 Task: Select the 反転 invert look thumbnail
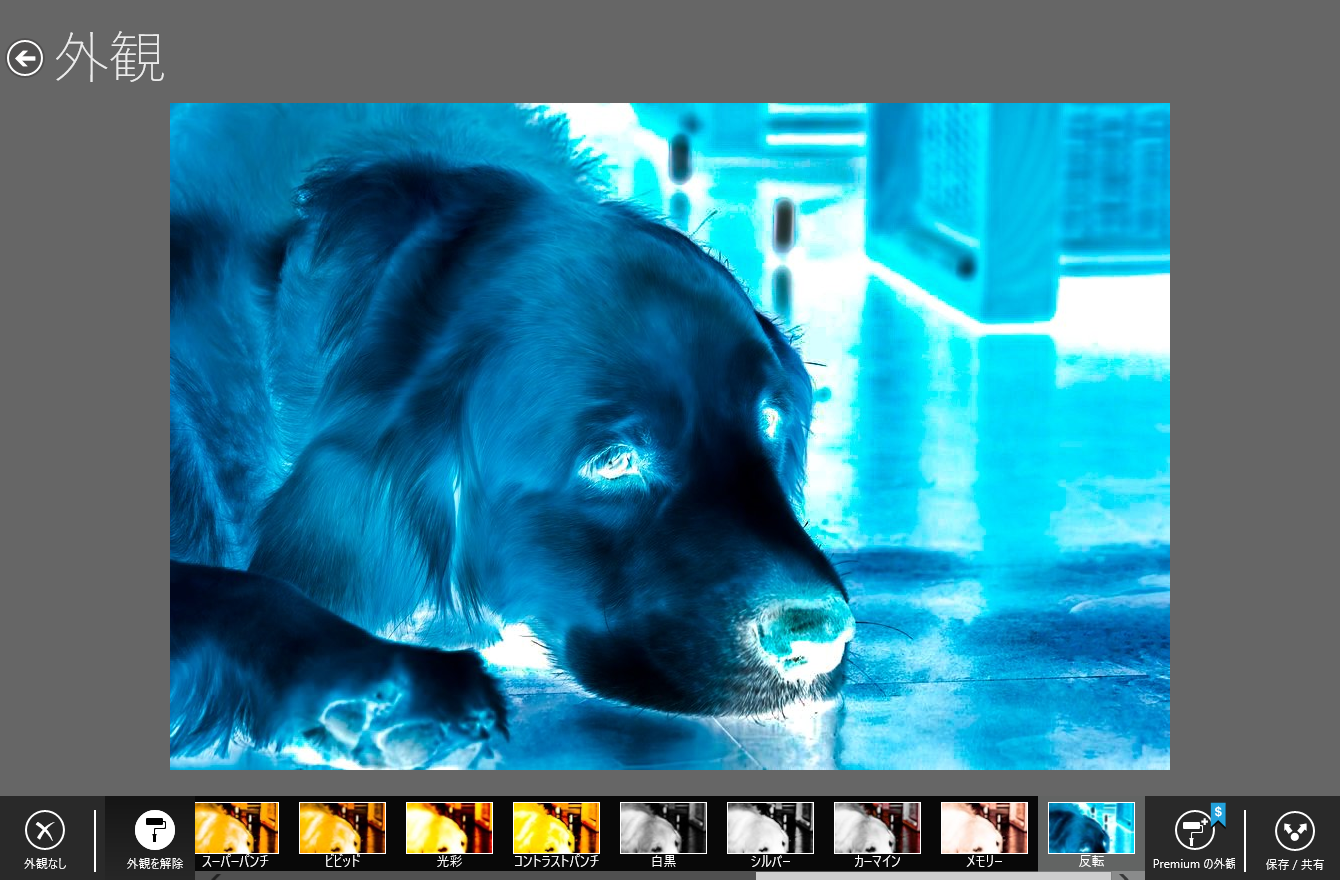(1091, 828)
